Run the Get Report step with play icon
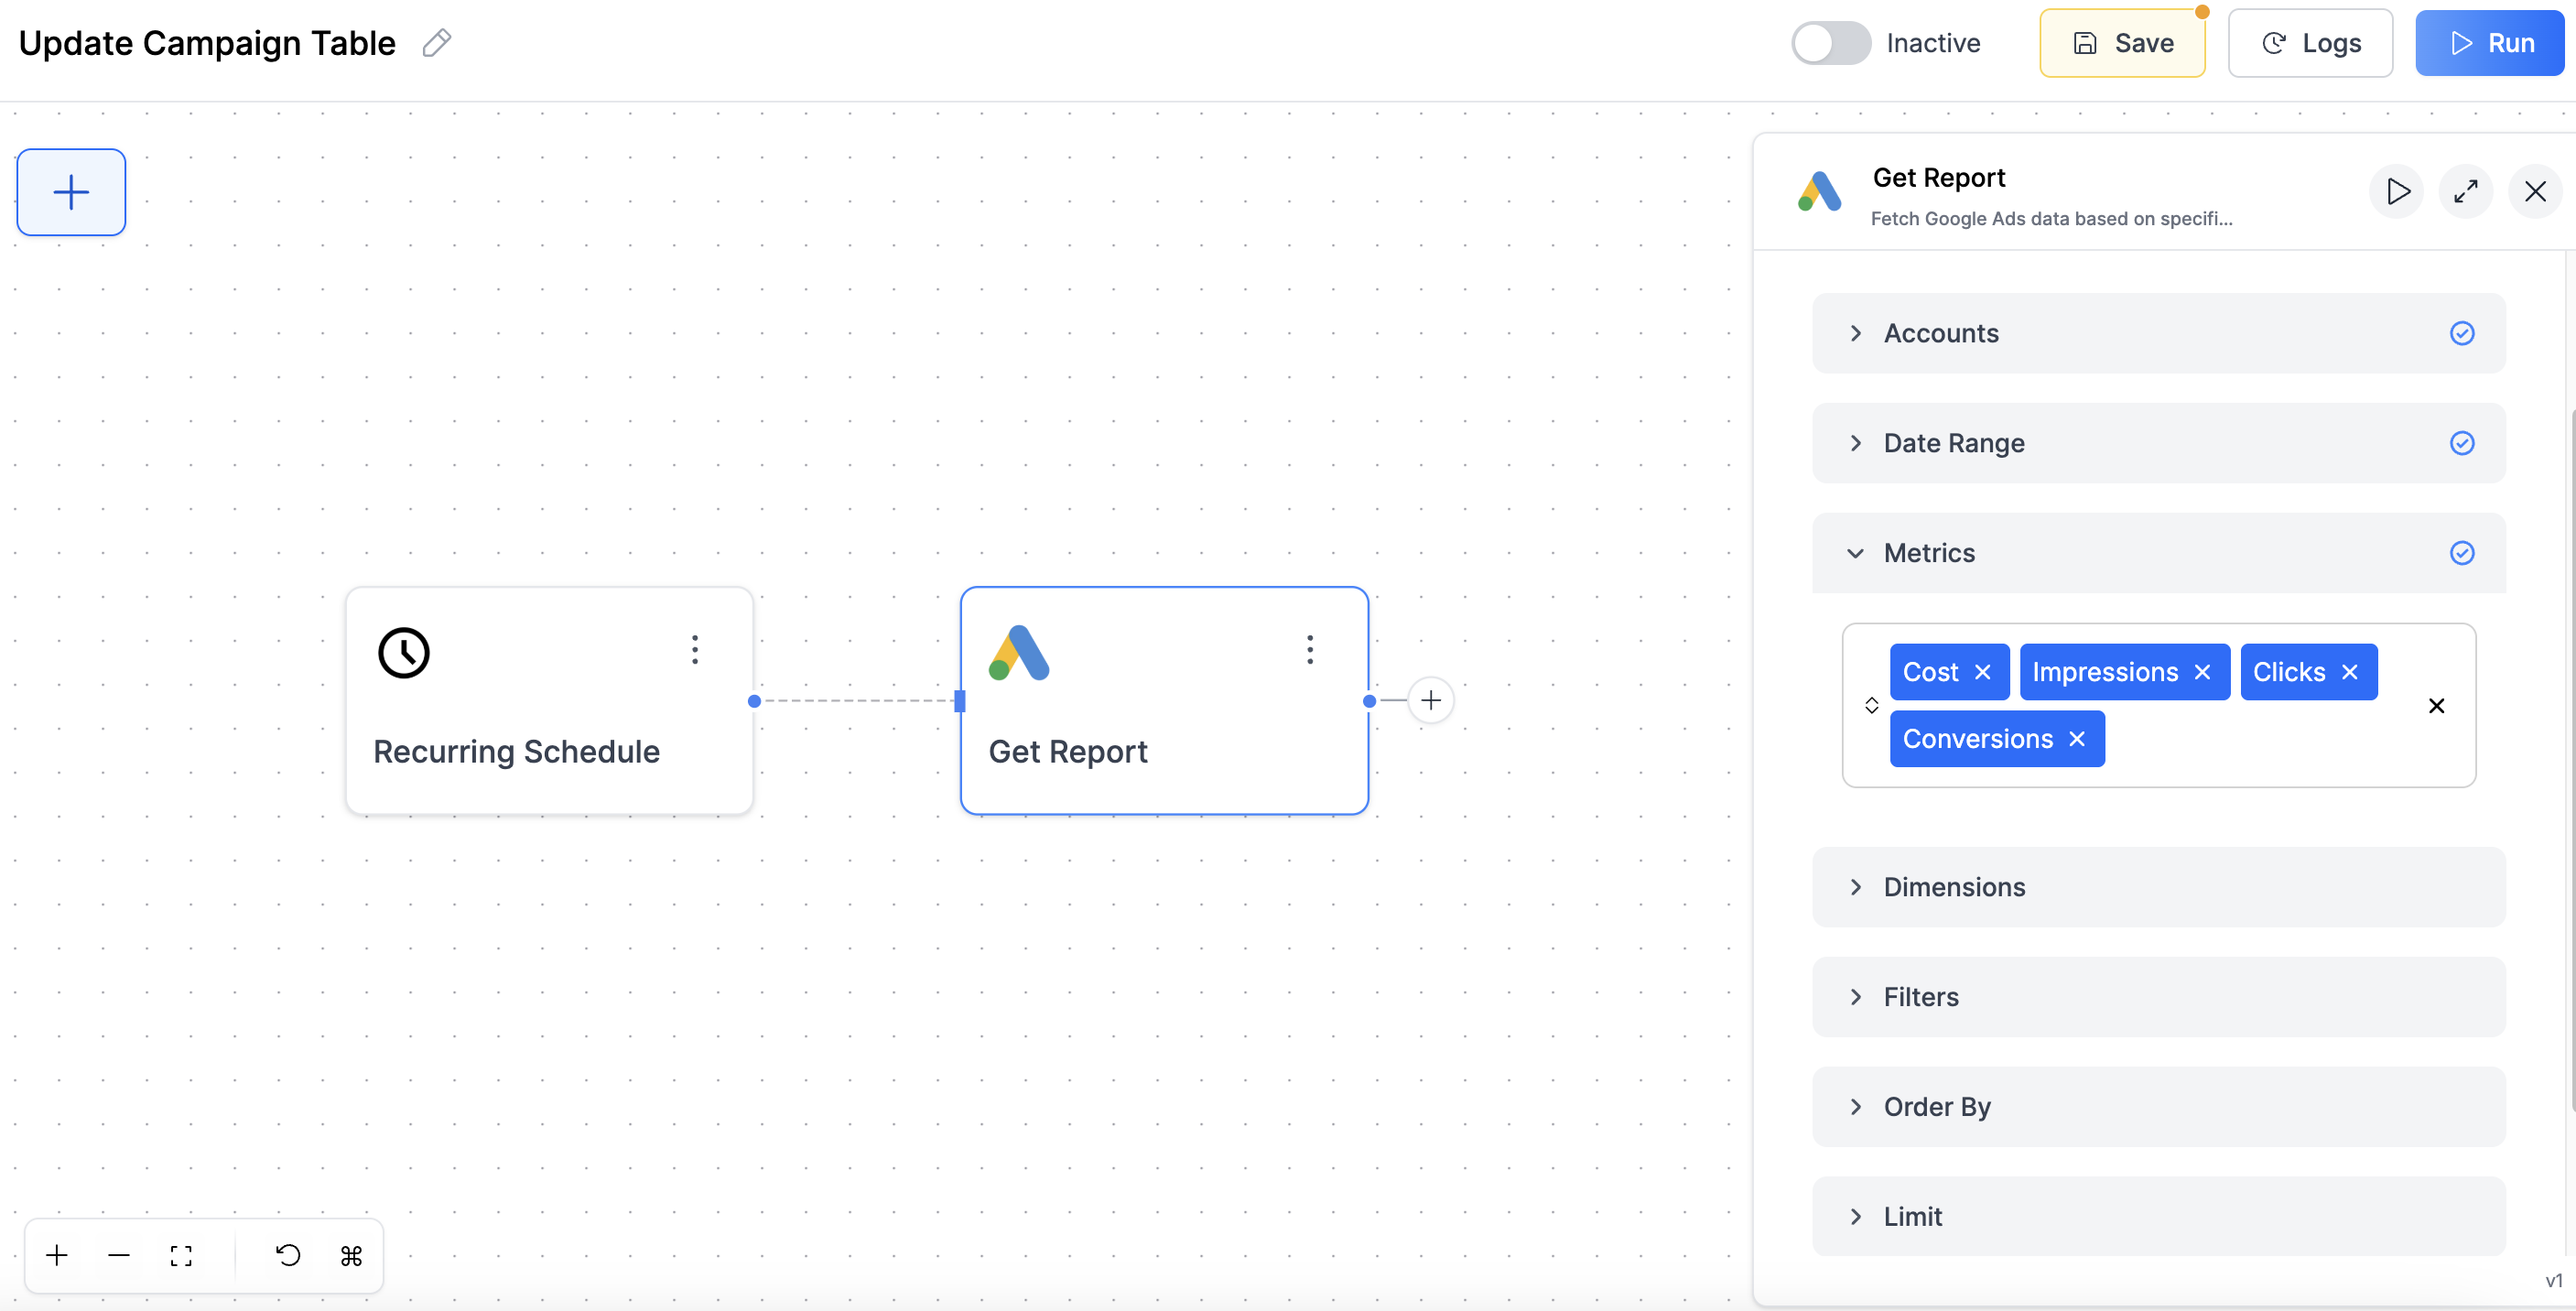The height and width of the screenshot is (1311, 2576). click(x=2397, y=191)
